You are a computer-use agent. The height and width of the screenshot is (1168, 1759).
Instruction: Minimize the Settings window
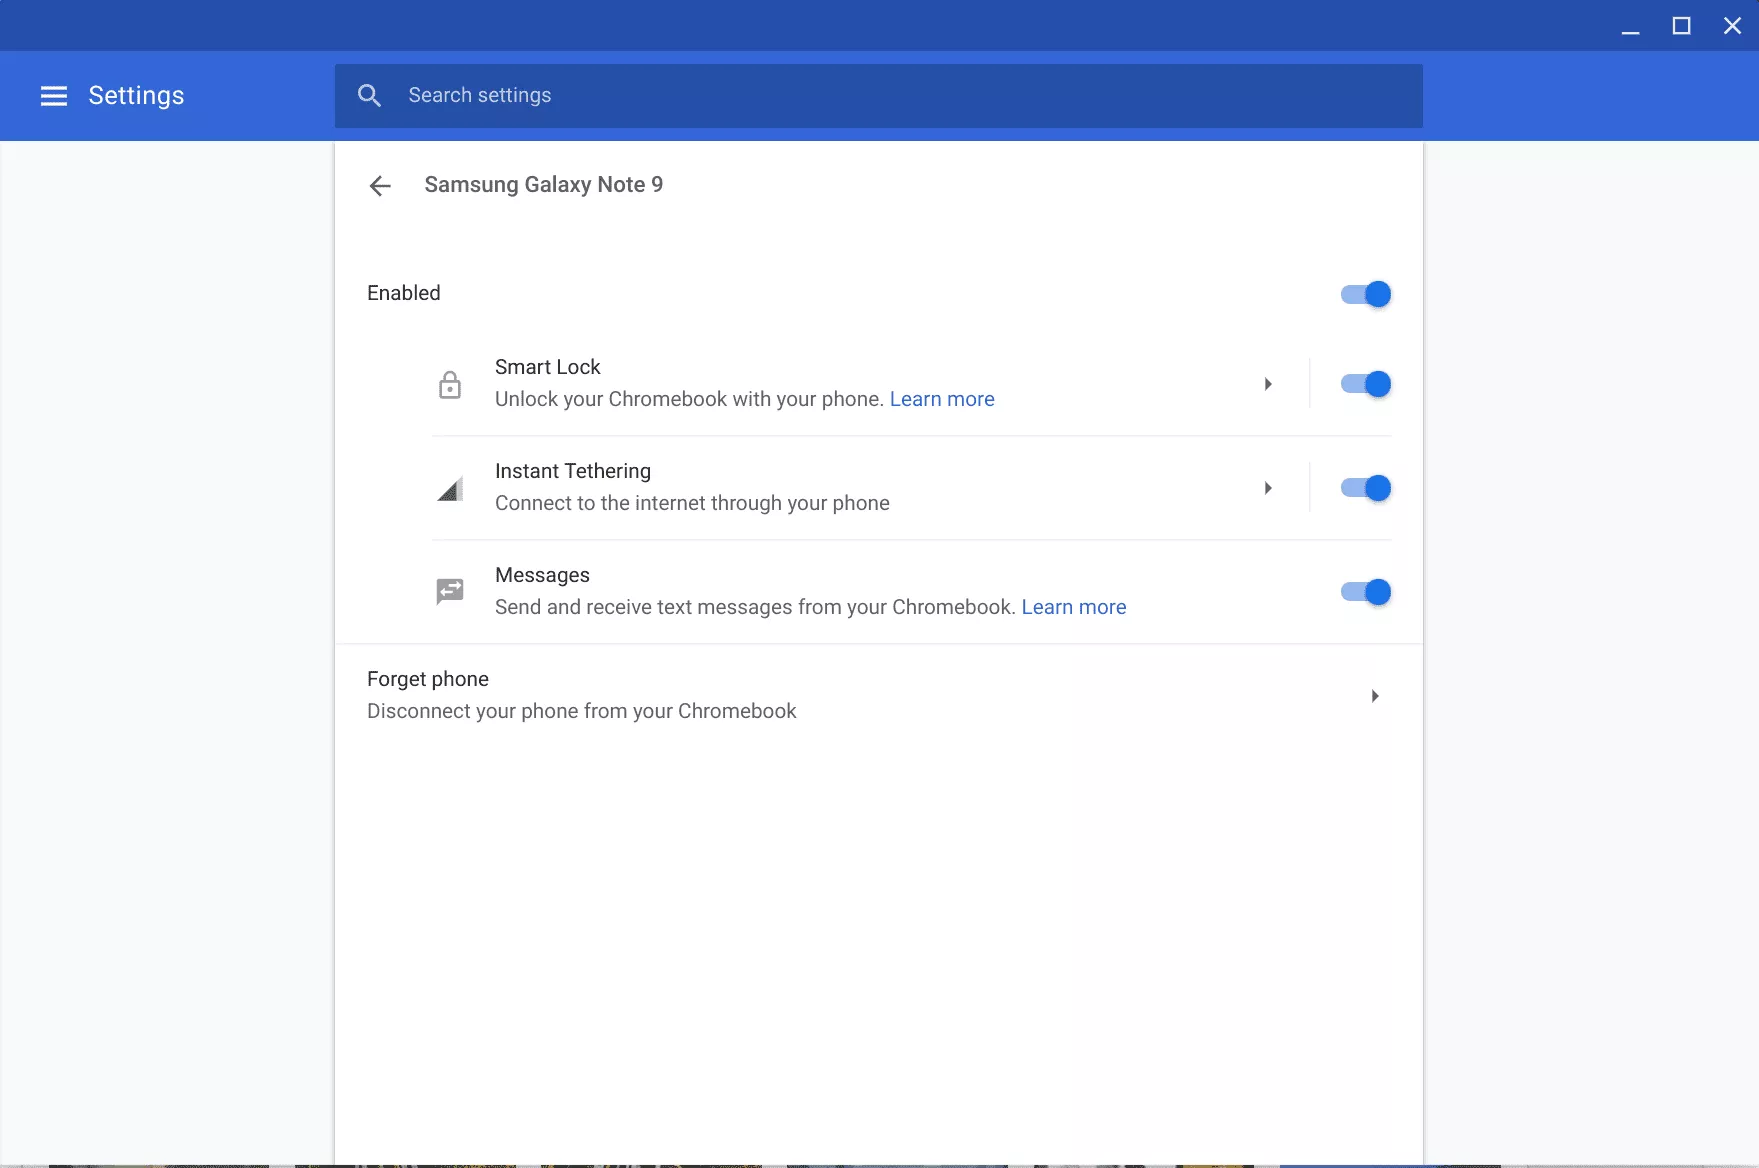(1630, 28)
